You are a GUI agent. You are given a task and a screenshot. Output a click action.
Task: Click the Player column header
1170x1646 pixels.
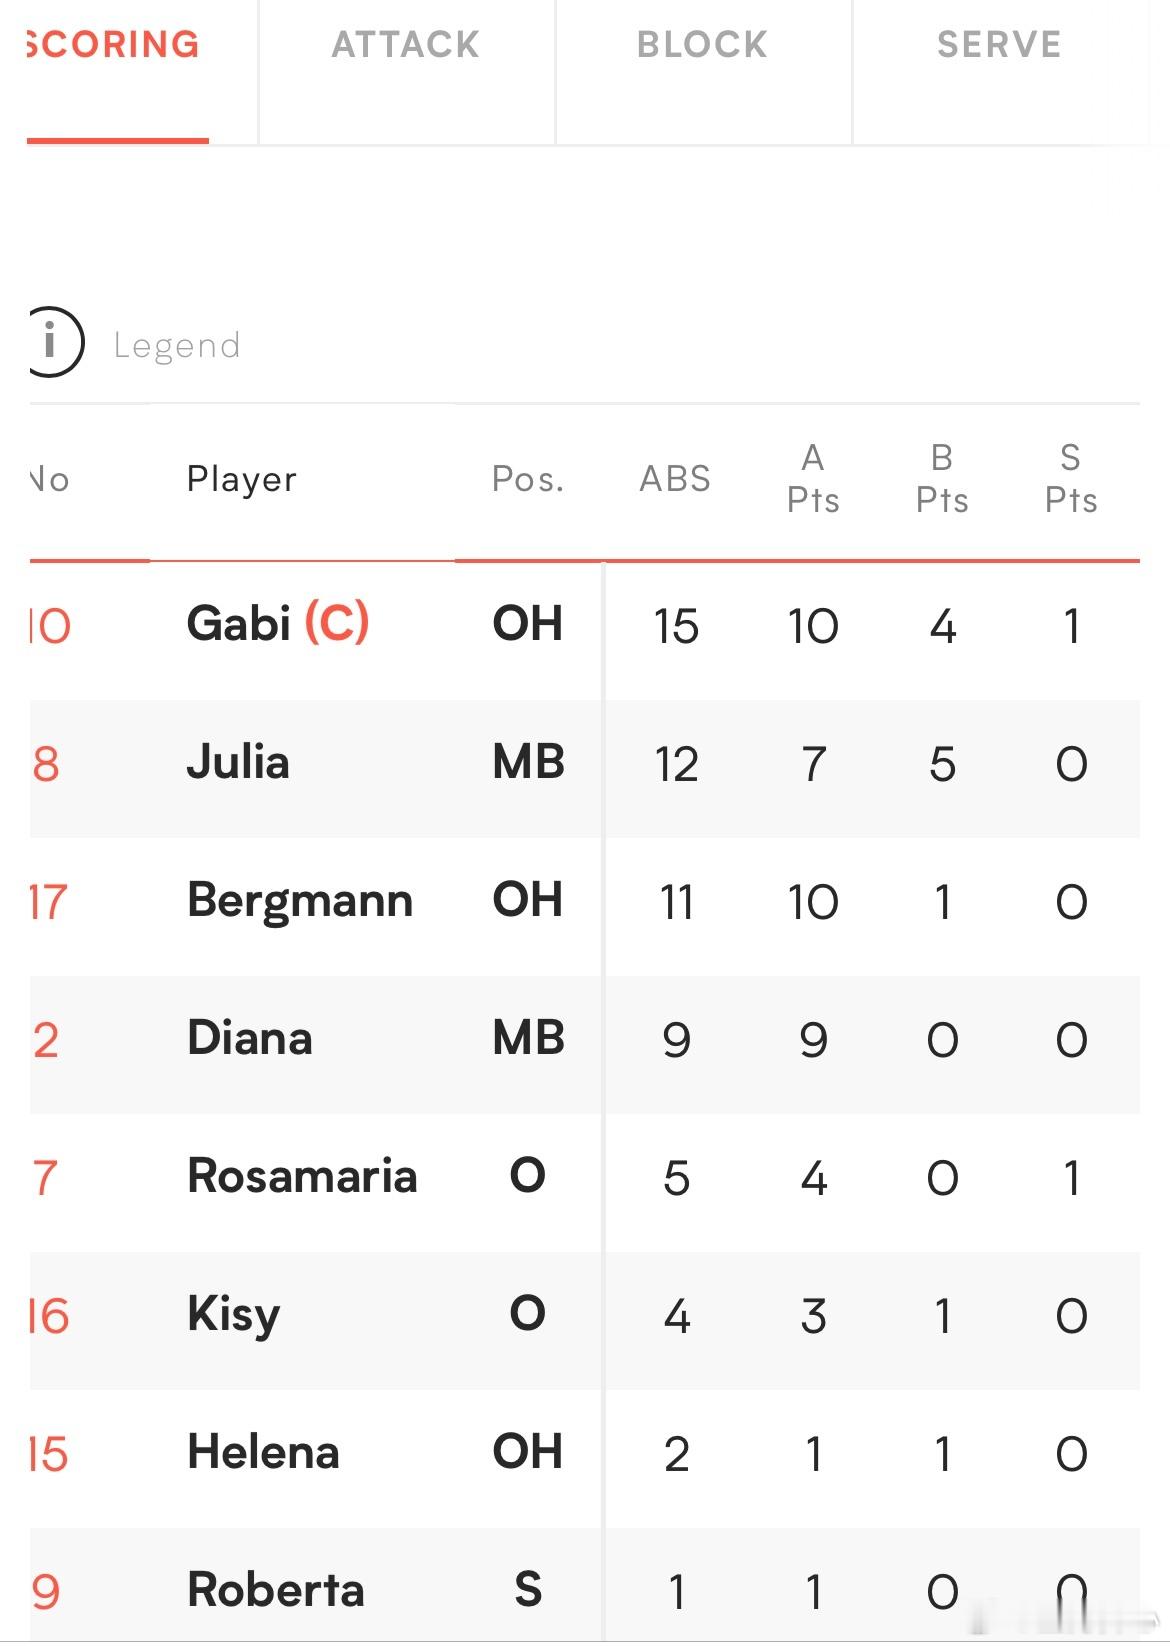coord(242,479)
